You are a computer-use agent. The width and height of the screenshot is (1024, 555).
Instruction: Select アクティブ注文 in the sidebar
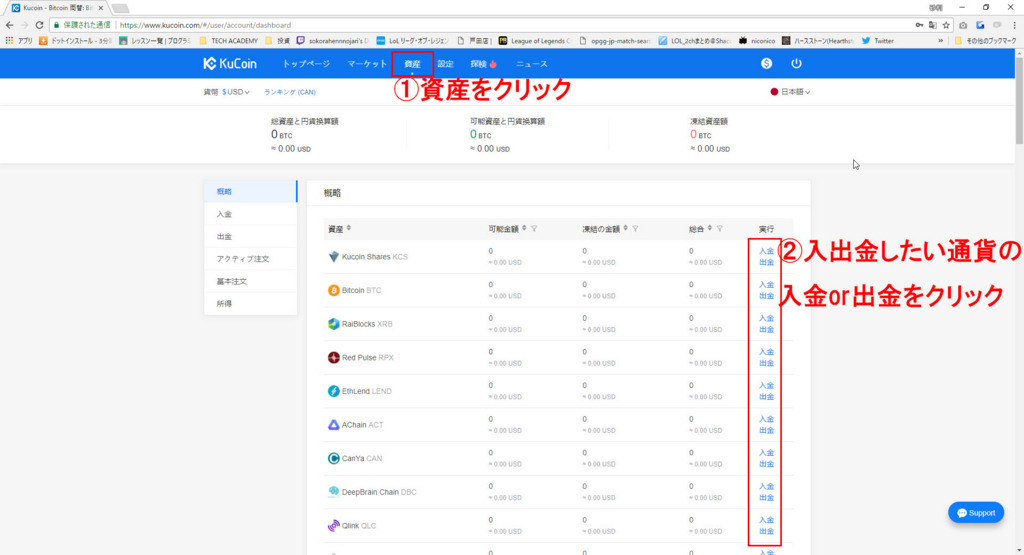tap(251, 259)
